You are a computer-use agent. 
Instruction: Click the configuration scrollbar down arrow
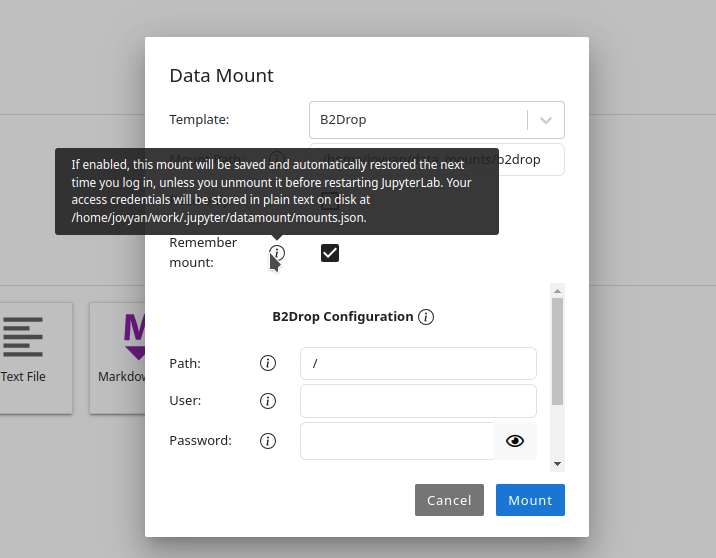point(557,464)
